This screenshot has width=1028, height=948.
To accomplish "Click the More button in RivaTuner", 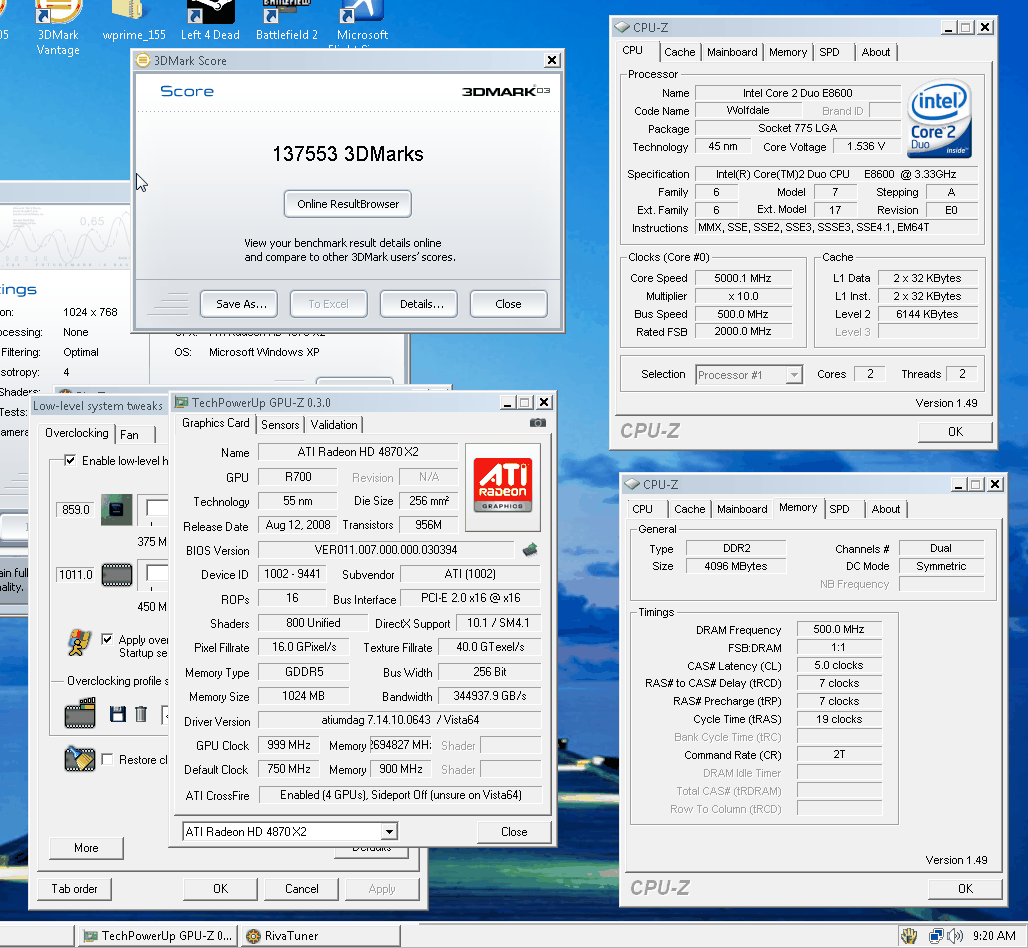I will point(86,848).
